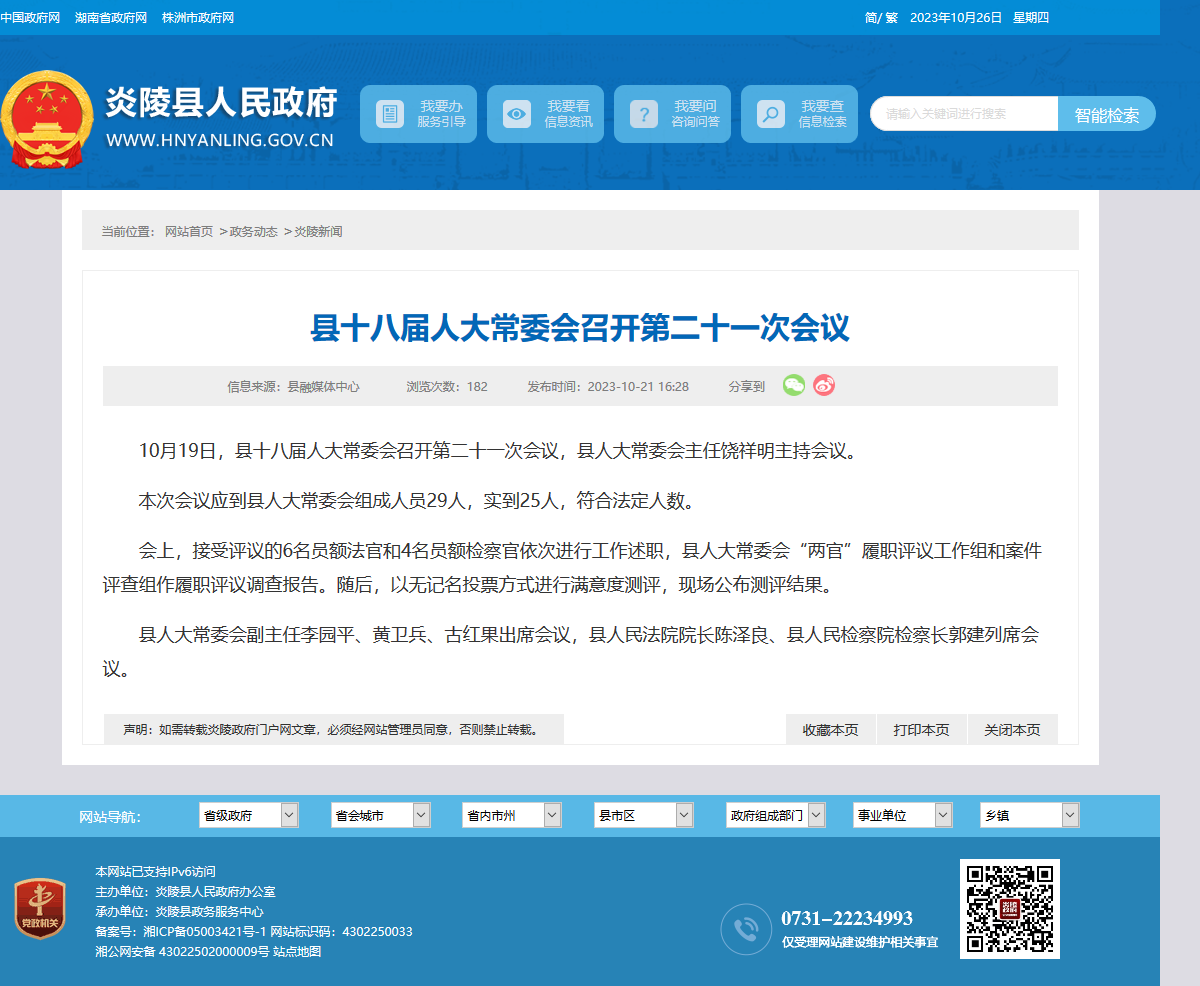Open 我要看 信息资讯 eye icon
The image size is (1200, 986).
coord(517,114)
